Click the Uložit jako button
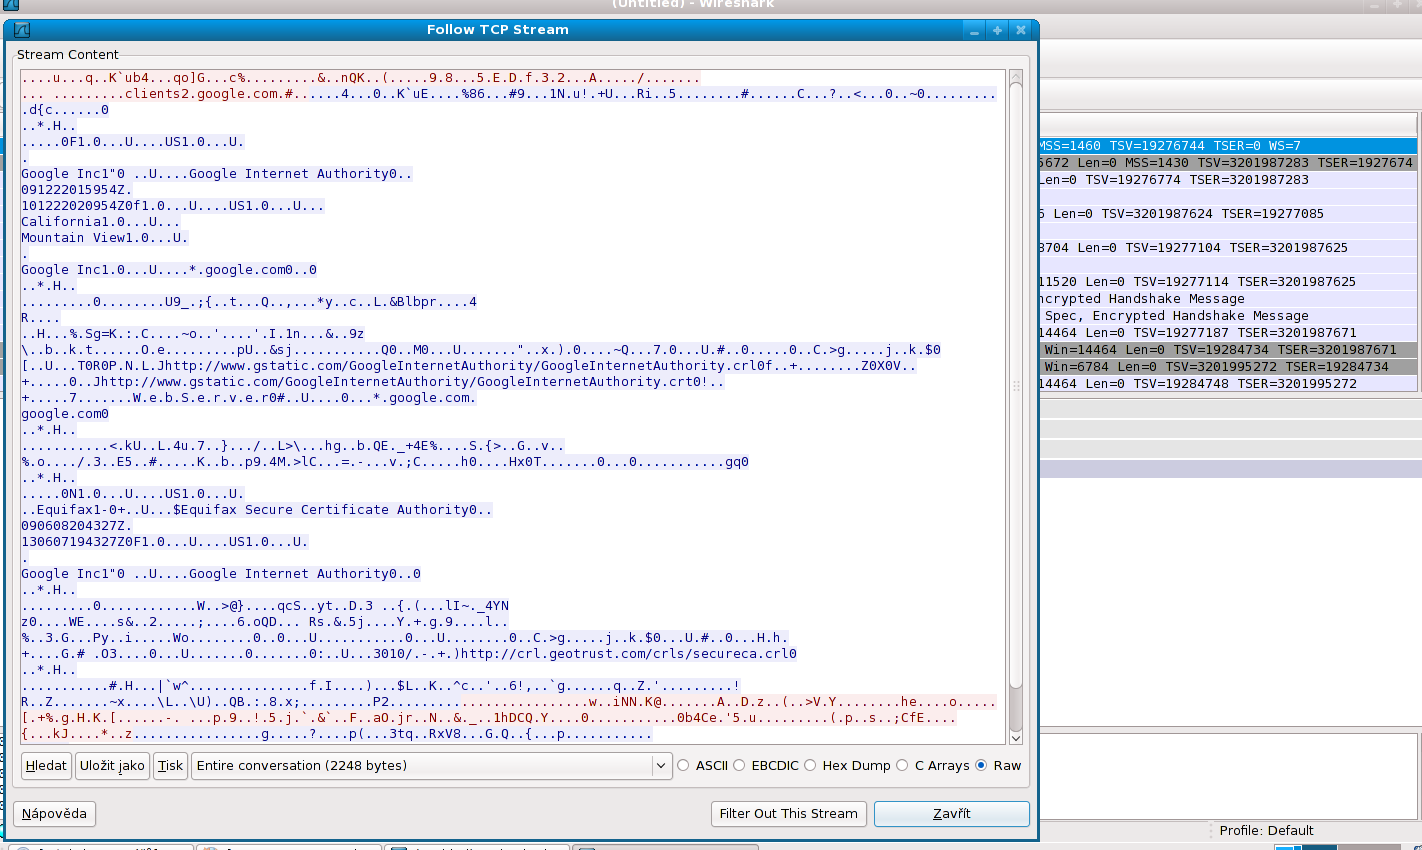The height and width of the screenshot is (850, 1422). [112, 766]
